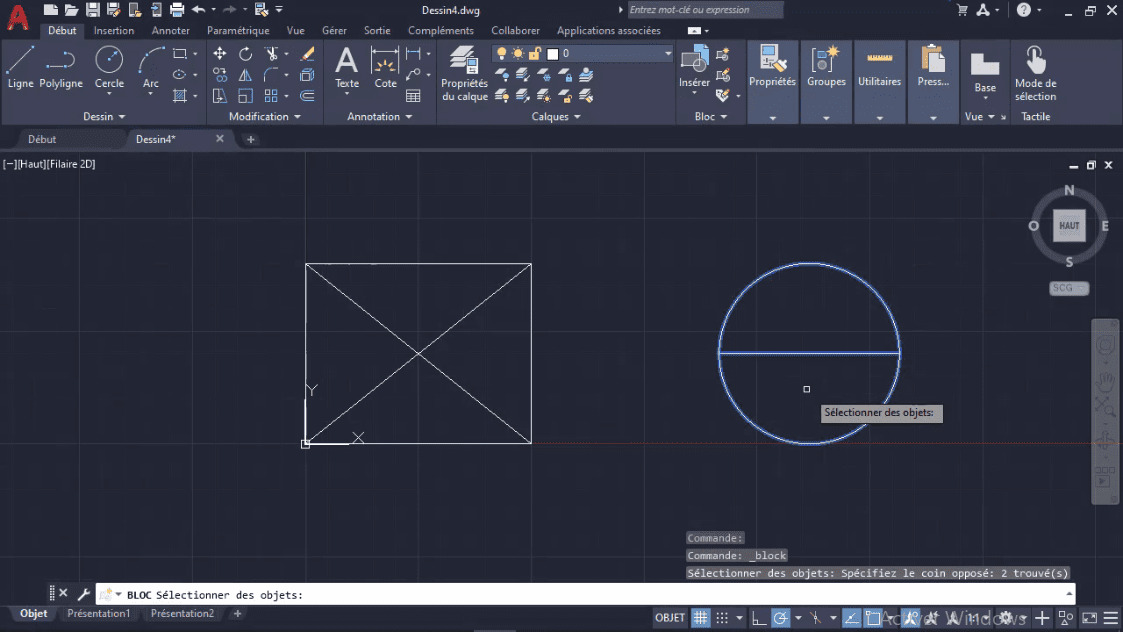The image size is (1123, 632).
Task: Select the Texte annotation tool
Action: tap(347, 67)
